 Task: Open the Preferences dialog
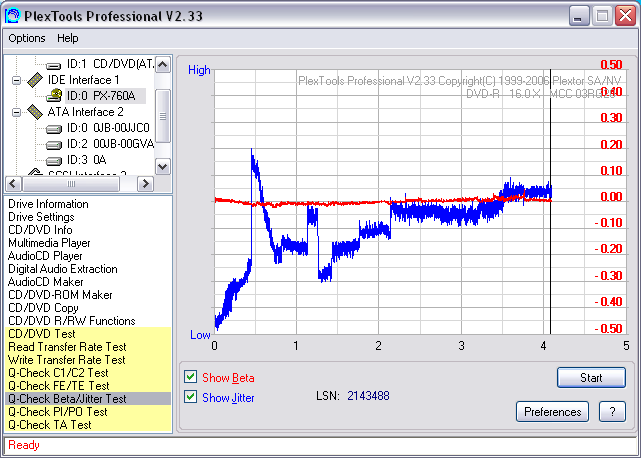pos(552,411)
